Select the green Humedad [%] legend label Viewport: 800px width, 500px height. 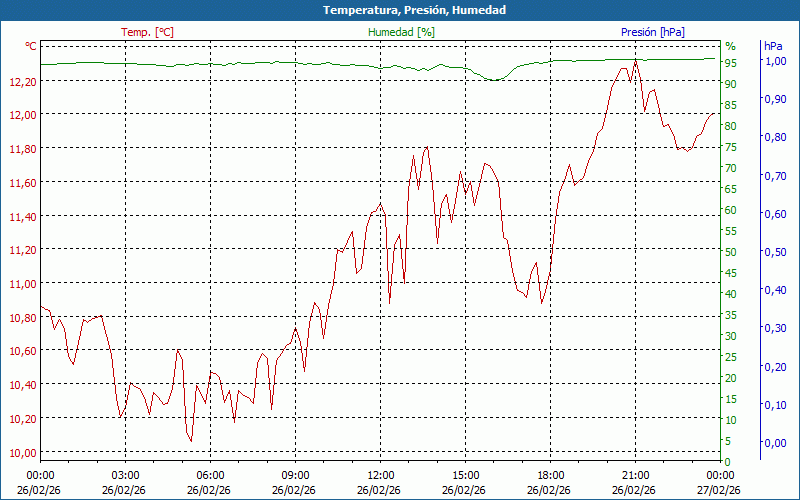tap(401, 32)
